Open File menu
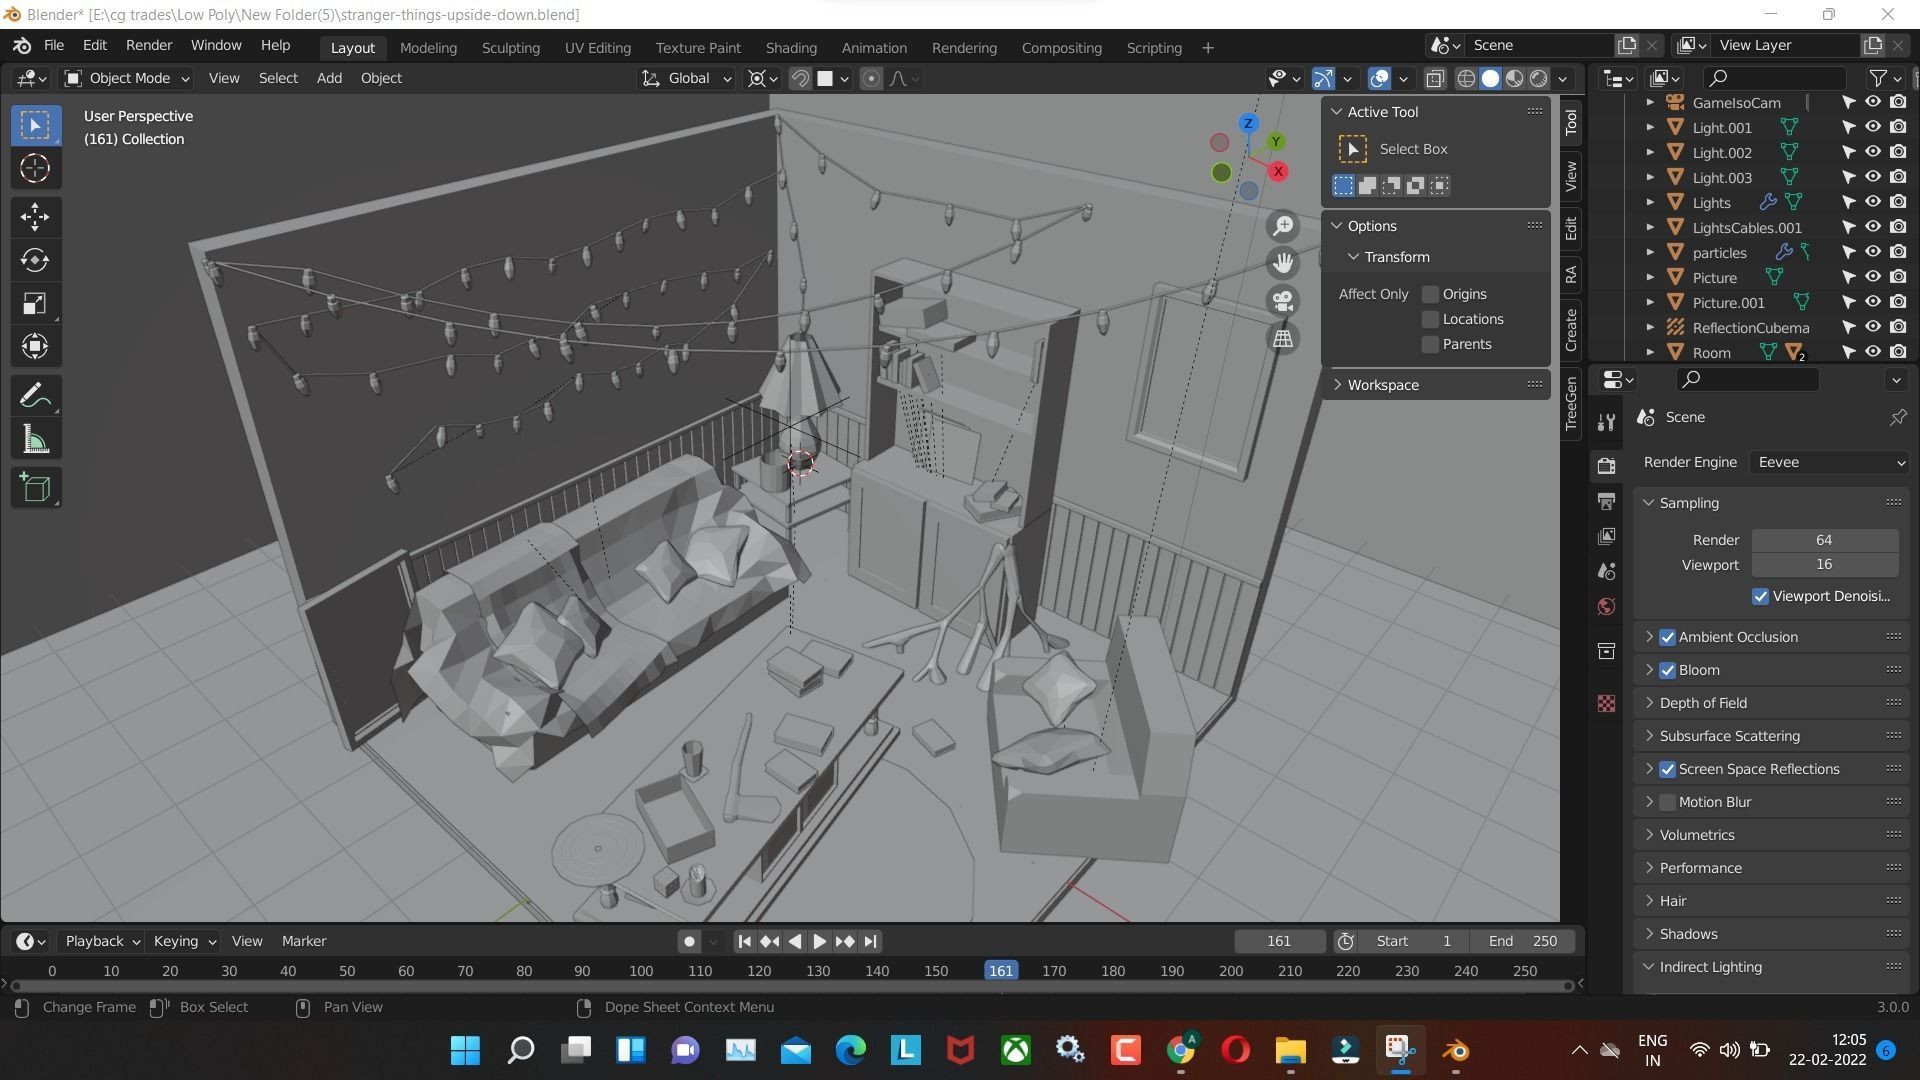This screenshot has width=1920, height=1080. pyautogui.click(x=54, y=46)
